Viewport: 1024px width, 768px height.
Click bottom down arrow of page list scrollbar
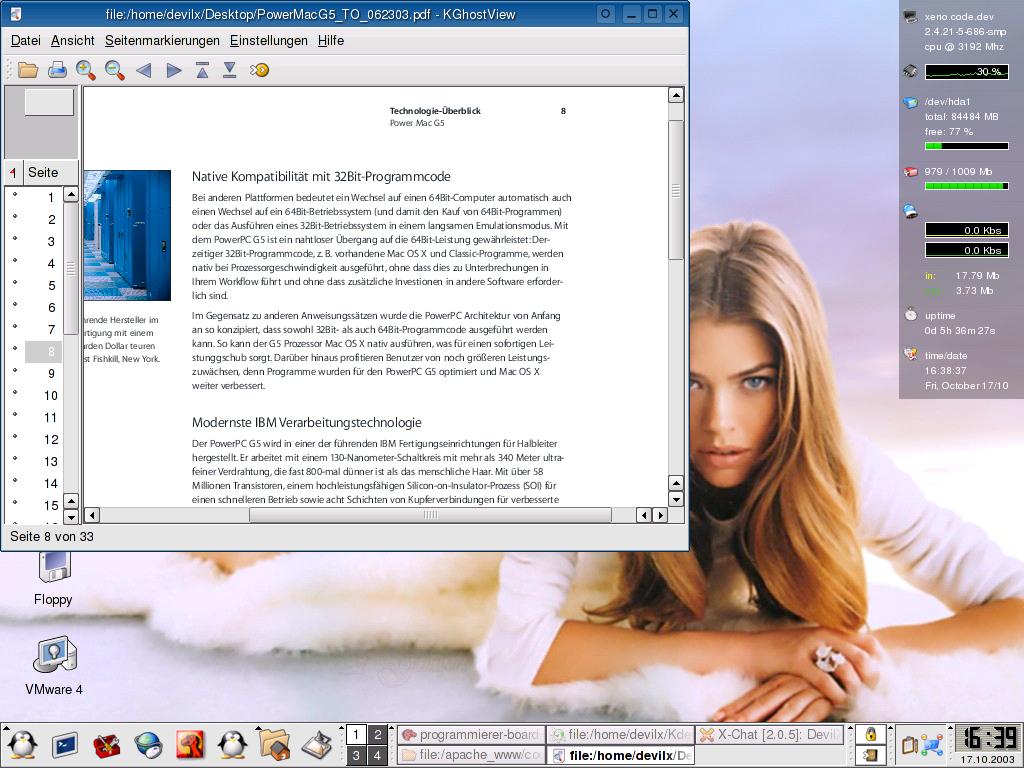(71, 516)
